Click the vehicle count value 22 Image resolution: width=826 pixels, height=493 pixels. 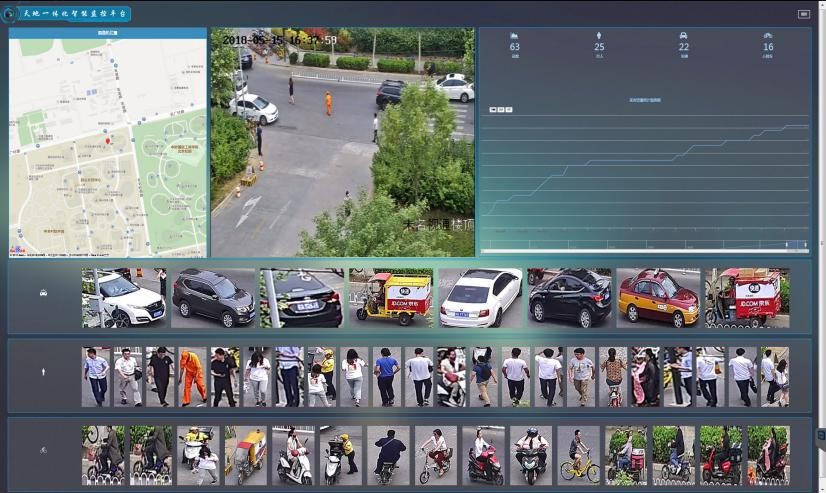click(684, 47)
